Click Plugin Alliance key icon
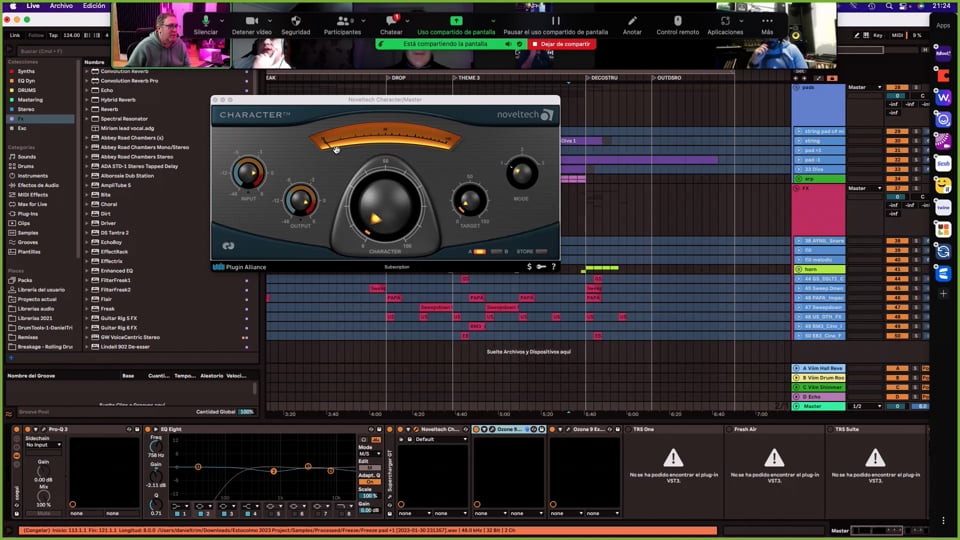960x540 pixels. point(541,267)
